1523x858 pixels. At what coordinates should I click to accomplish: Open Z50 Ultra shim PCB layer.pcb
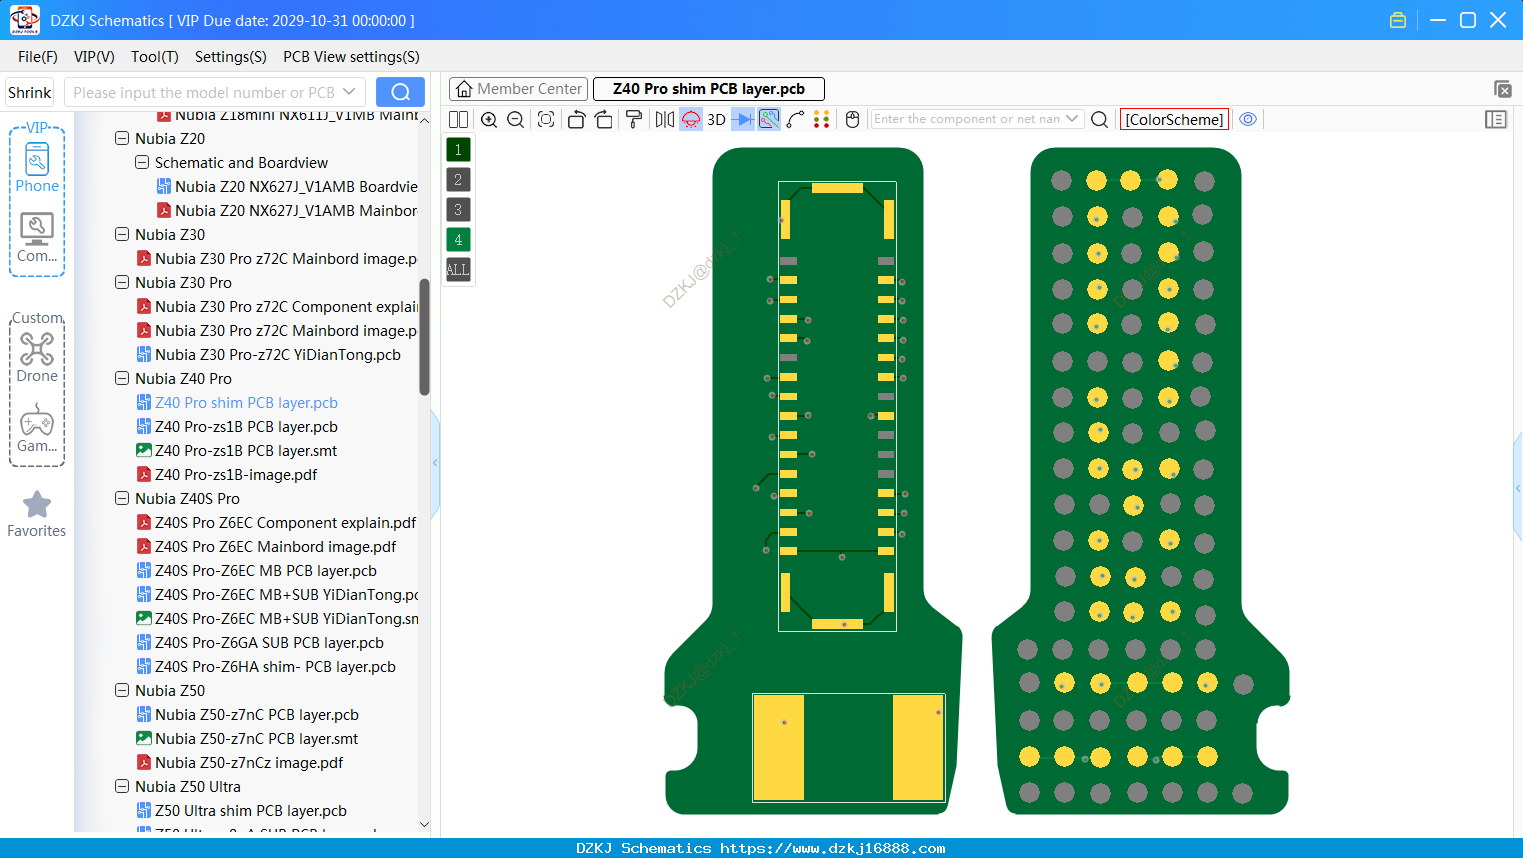click(x=250, y=811)
